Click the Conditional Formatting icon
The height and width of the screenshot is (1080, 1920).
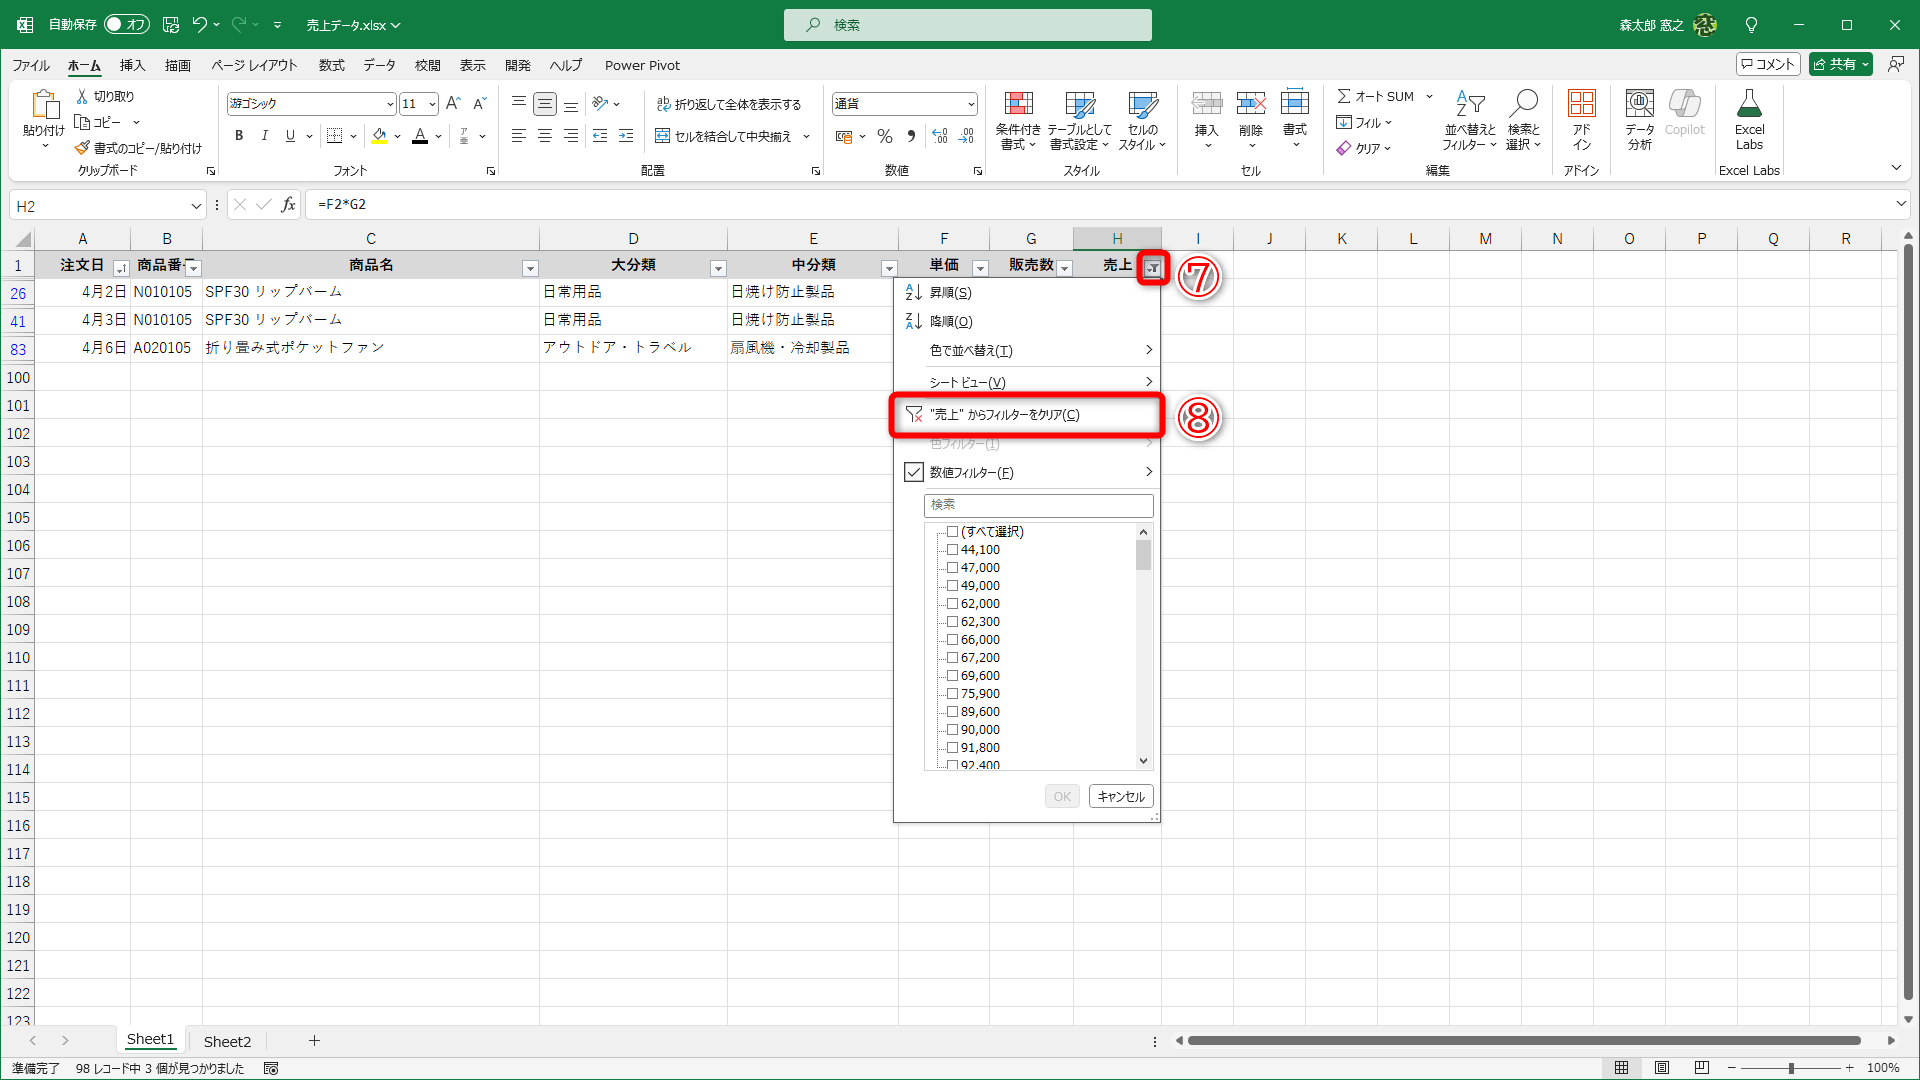click(x=1018, y=104)
